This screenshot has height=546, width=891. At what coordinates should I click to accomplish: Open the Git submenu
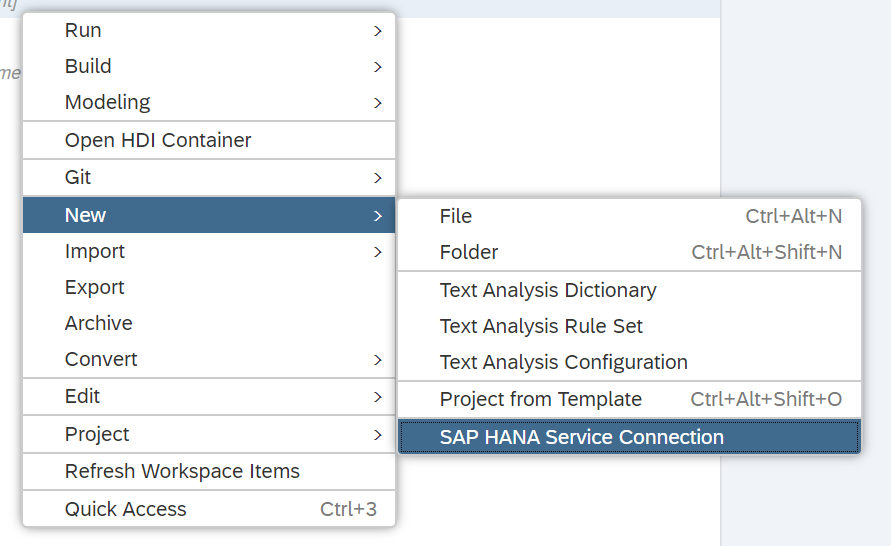pos(209,178)
